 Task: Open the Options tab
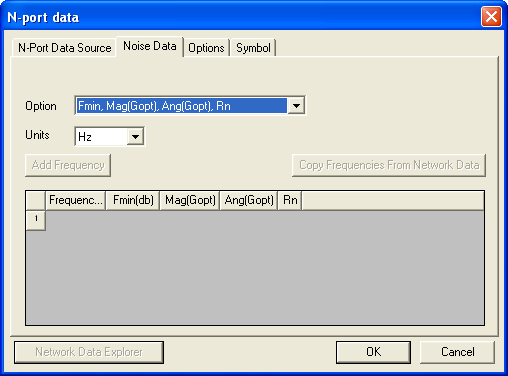(x=206, y=48)
